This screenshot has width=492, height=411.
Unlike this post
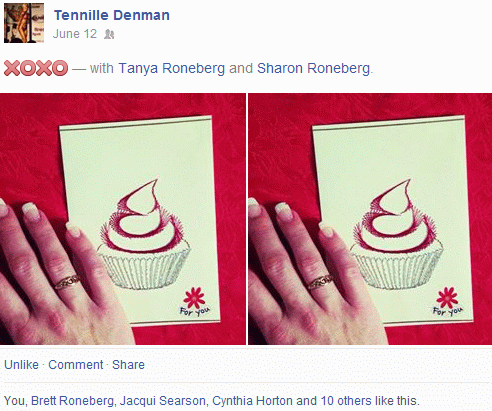pyautogui.click(x=21, y=365)
